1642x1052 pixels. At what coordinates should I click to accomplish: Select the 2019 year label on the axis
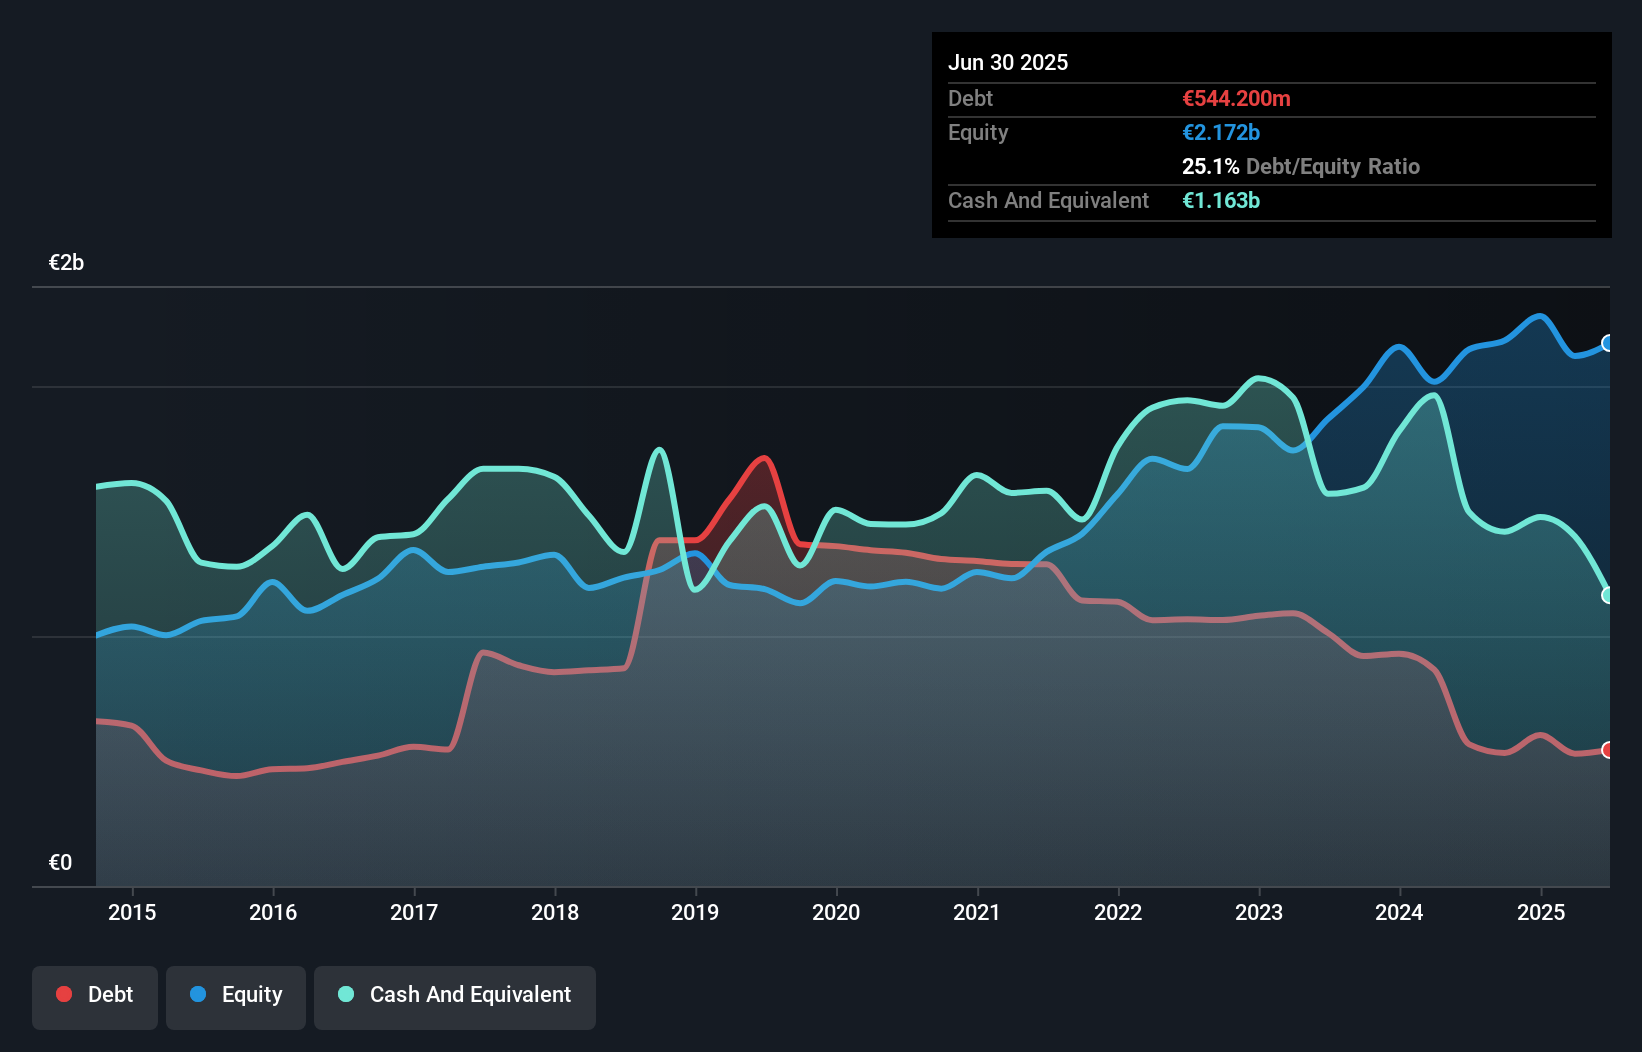(x=697, y=912)
